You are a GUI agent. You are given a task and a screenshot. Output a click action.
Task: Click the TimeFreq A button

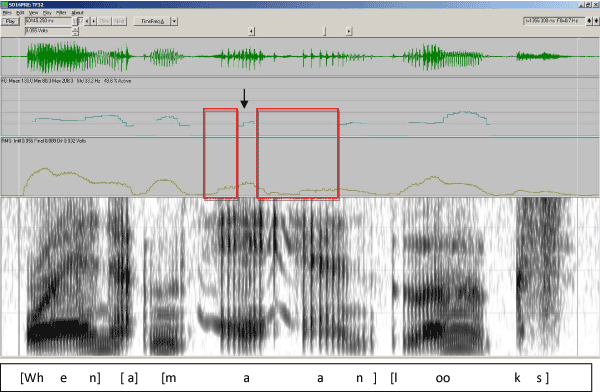click(152, 21)
